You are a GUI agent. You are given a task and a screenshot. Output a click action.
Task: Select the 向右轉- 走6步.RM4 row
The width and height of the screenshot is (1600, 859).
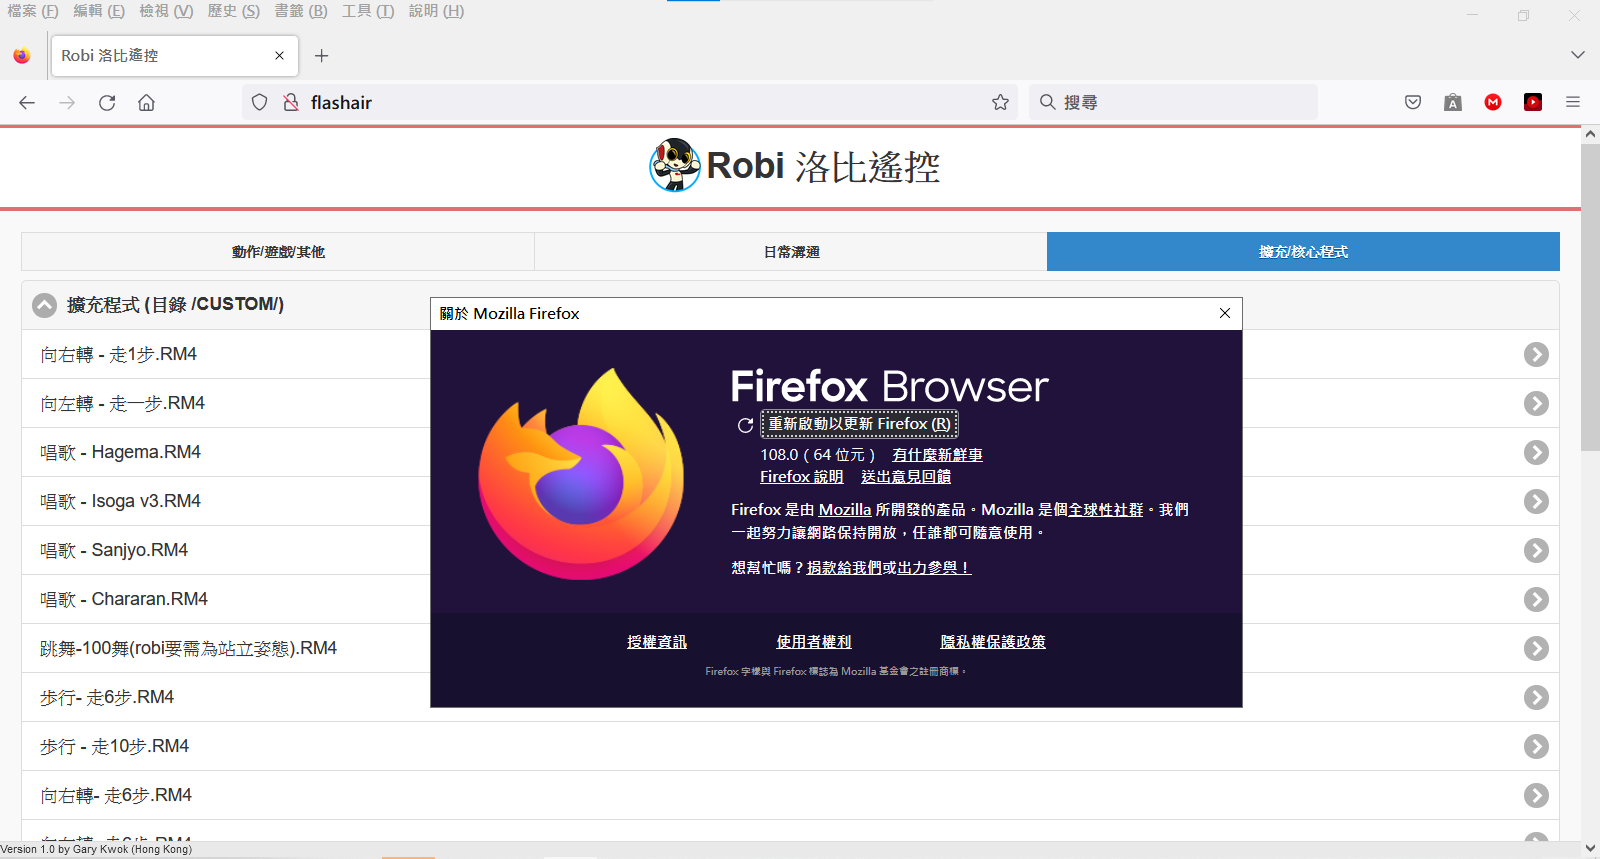(x=790, y=795)
